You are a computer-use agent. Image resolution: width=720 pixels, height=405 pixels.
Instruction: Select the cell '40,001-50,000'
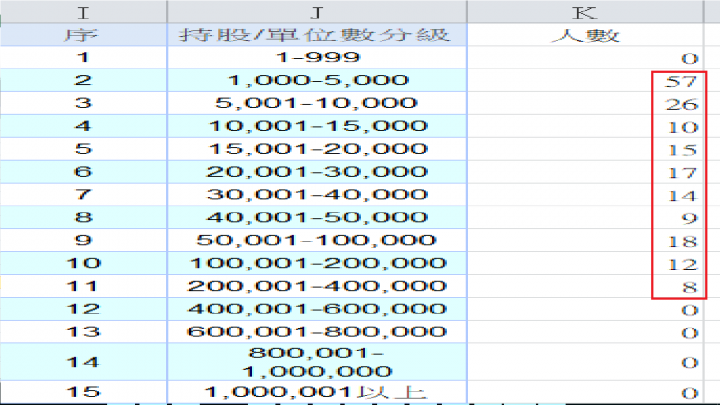coord(317,217)
